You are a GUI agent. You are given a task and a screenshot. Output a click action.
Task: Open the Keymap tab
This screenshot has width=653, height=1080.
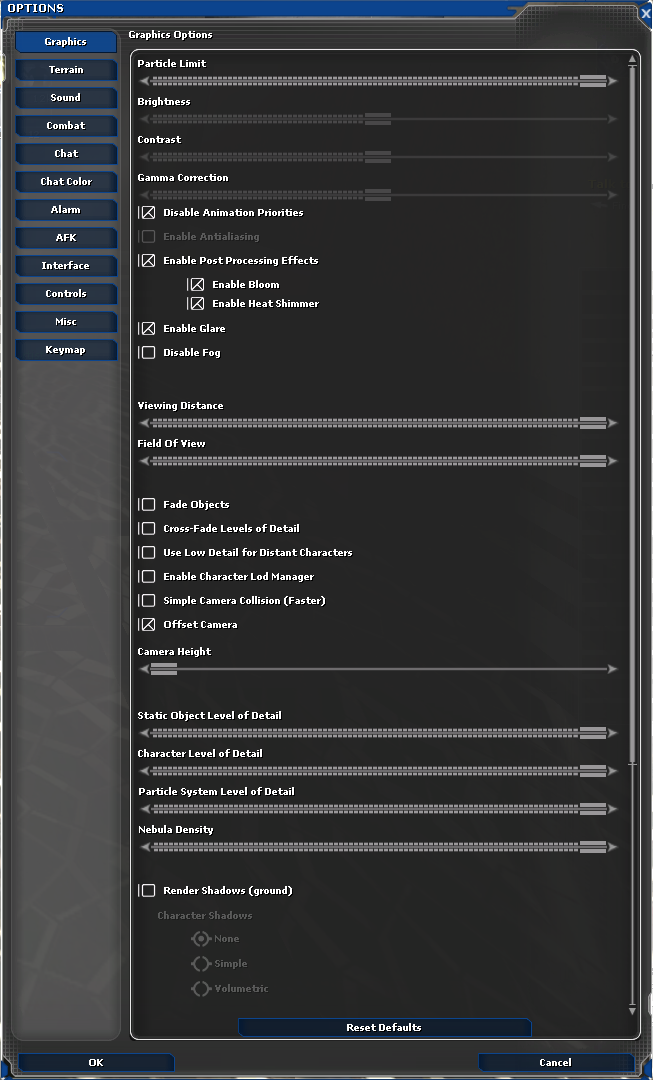[x=65, y=350]
